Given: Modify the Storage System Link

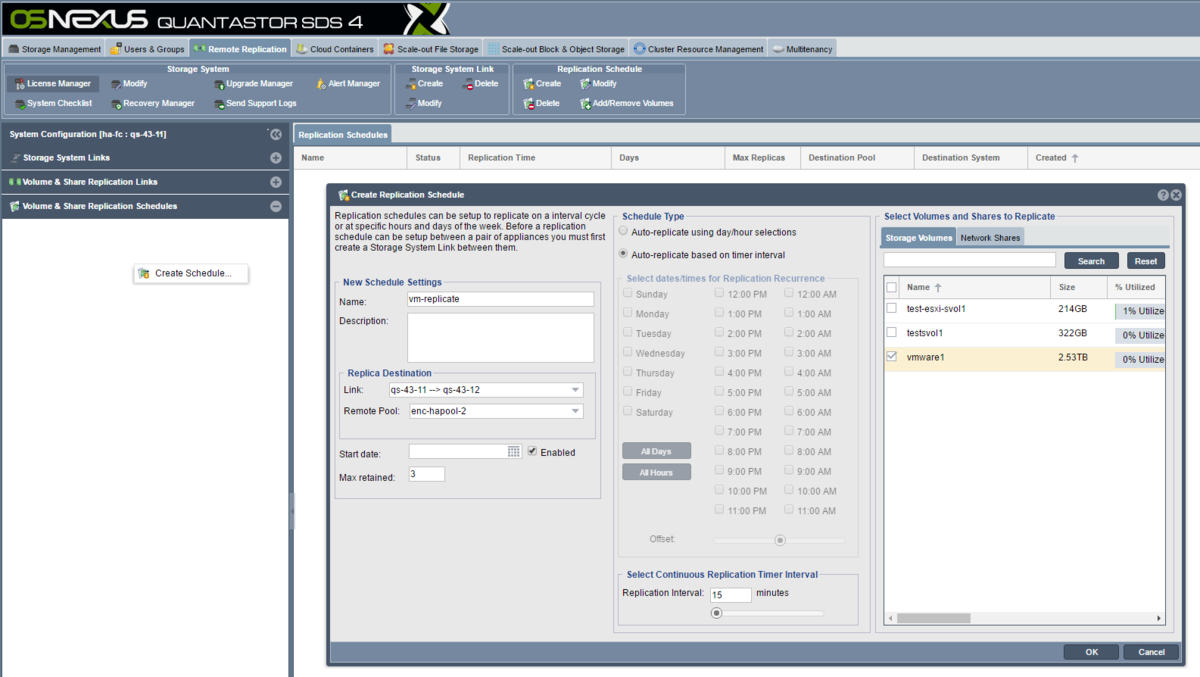Looking at the screenshot, I should coord(424,103).
